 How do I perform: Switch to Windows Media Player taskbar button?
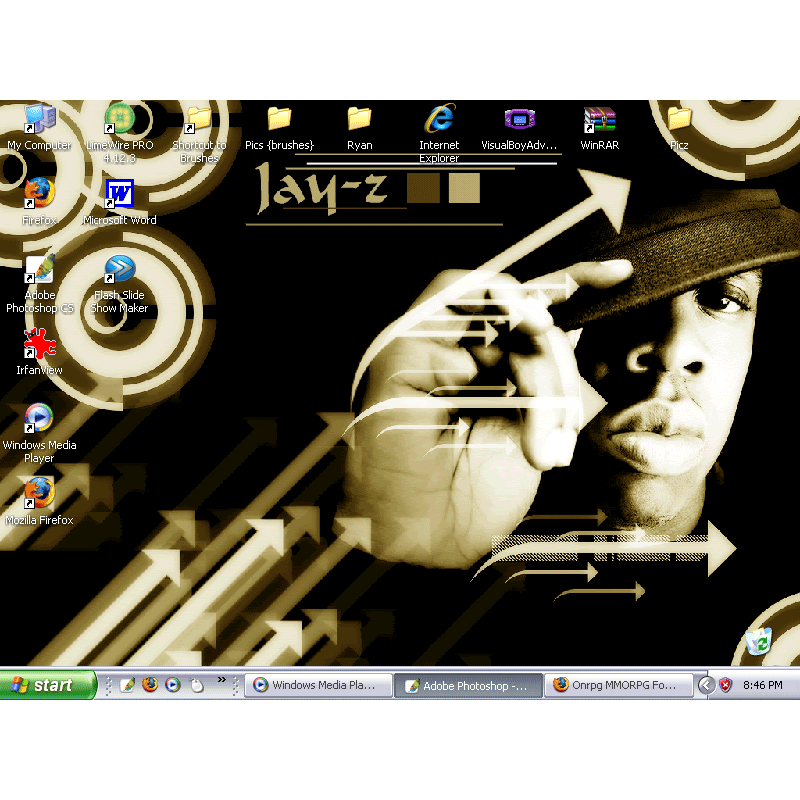pyautogui.click(x=318, y=685)
